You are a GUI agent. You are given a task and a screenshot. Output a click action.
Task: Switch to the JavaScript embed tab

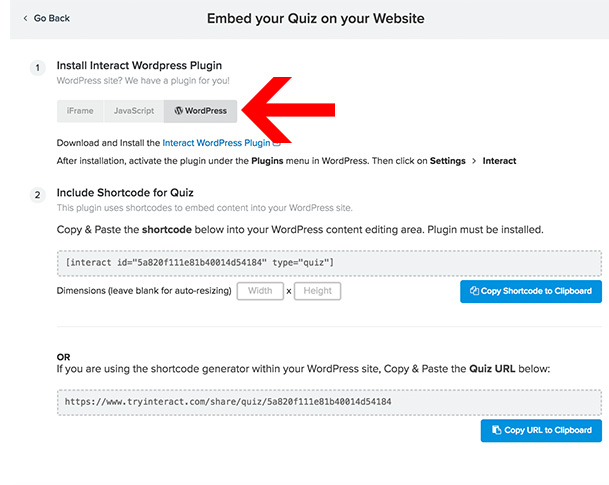(134, 111)
